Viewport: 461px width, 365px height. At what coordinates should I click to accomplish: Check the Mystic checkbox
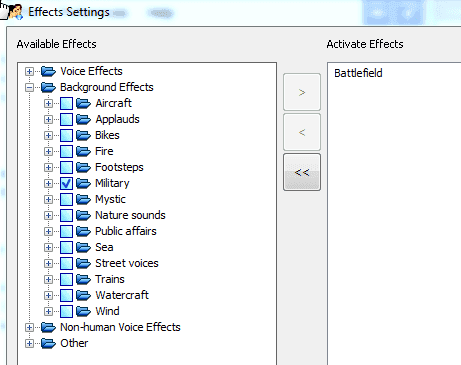pos(66,199)
